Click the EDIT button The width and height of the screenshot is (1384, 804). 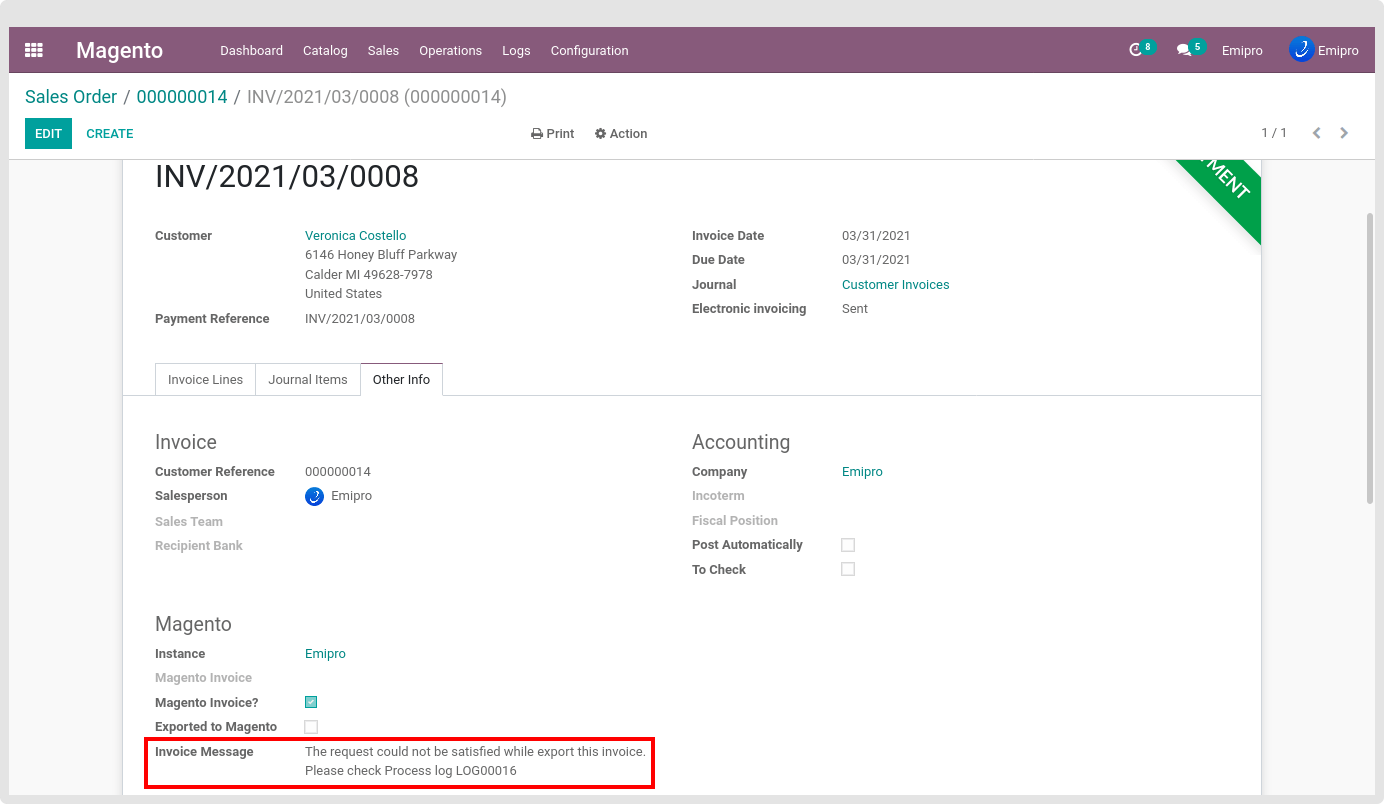click(48, 133)
